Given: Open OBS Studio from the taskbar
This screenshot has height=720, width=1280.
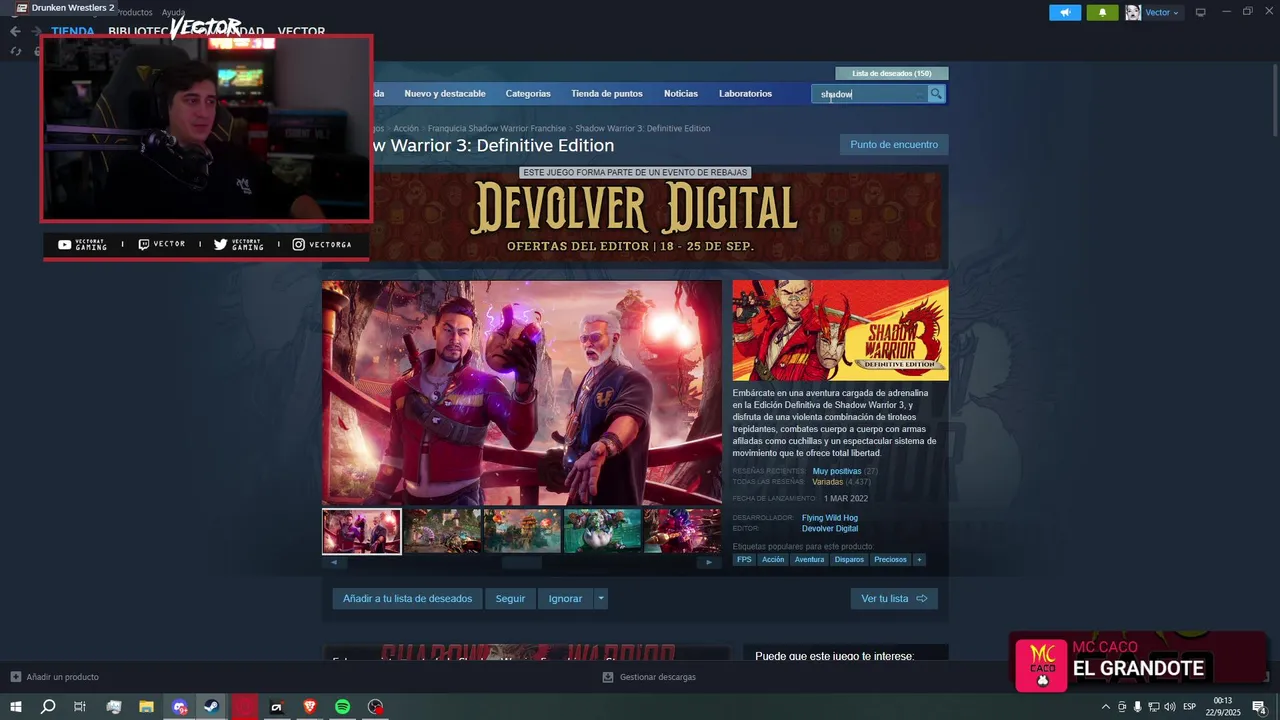Looking at the screenshot, I should 375,707.
